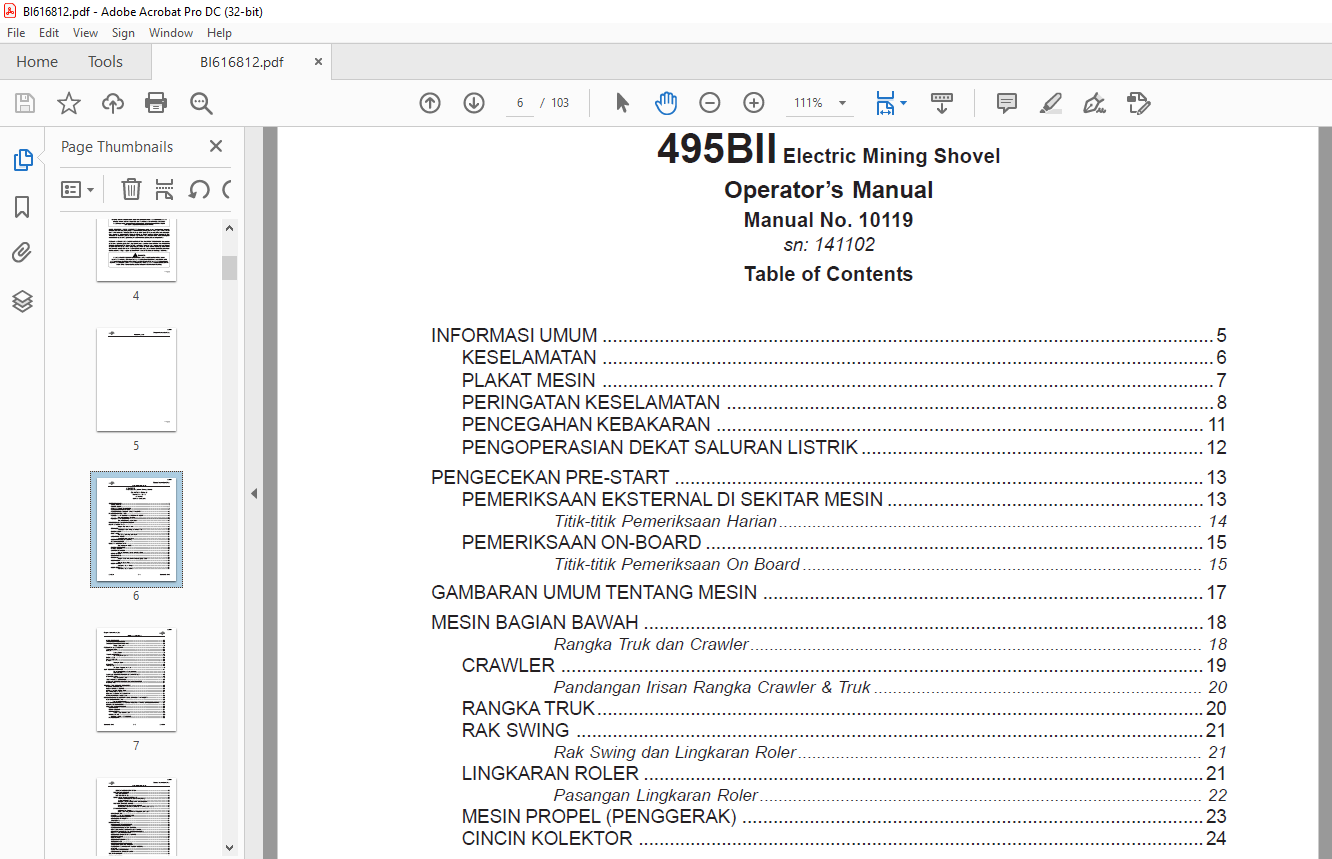The height and width of the screenshot is (859, 1332).
Task: Print the document with printer icon
Action: (156, 103)
